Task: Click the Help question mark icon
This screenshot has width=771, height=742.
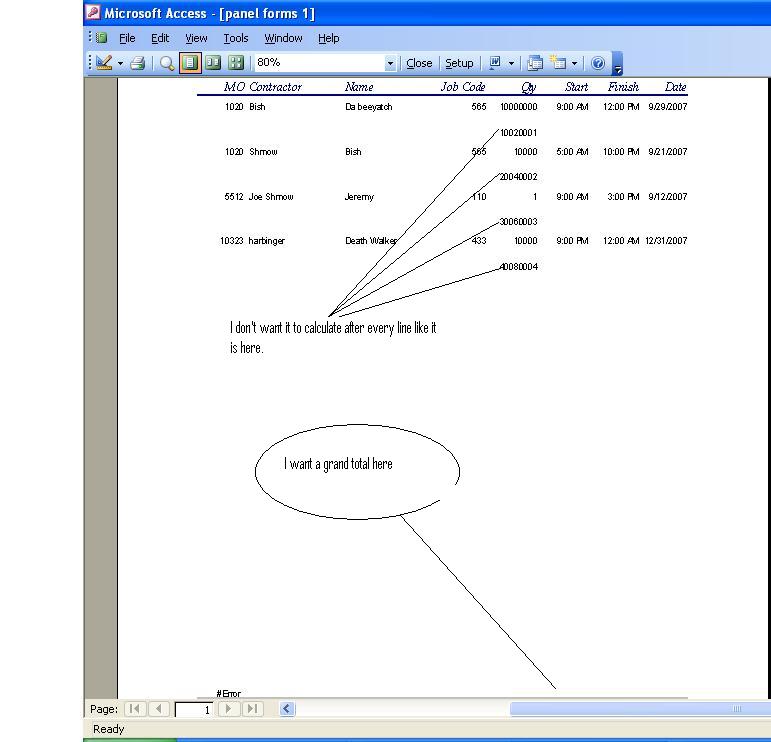Action: [x=598, y=63]
